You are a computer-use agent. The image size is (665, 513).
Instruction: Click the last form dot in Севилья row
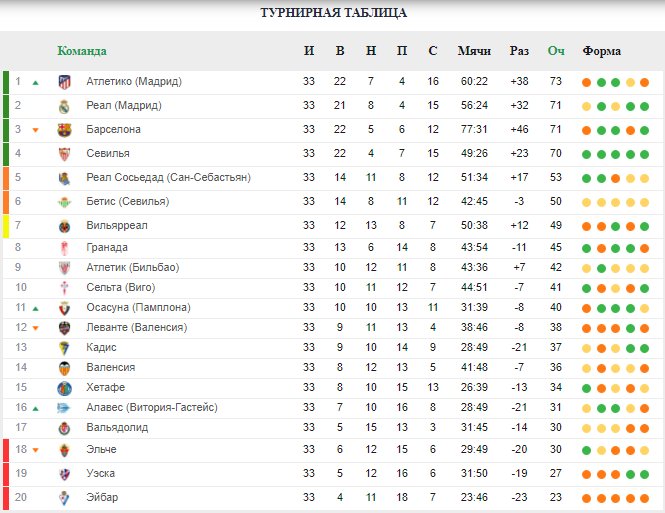tap(645, 154)
